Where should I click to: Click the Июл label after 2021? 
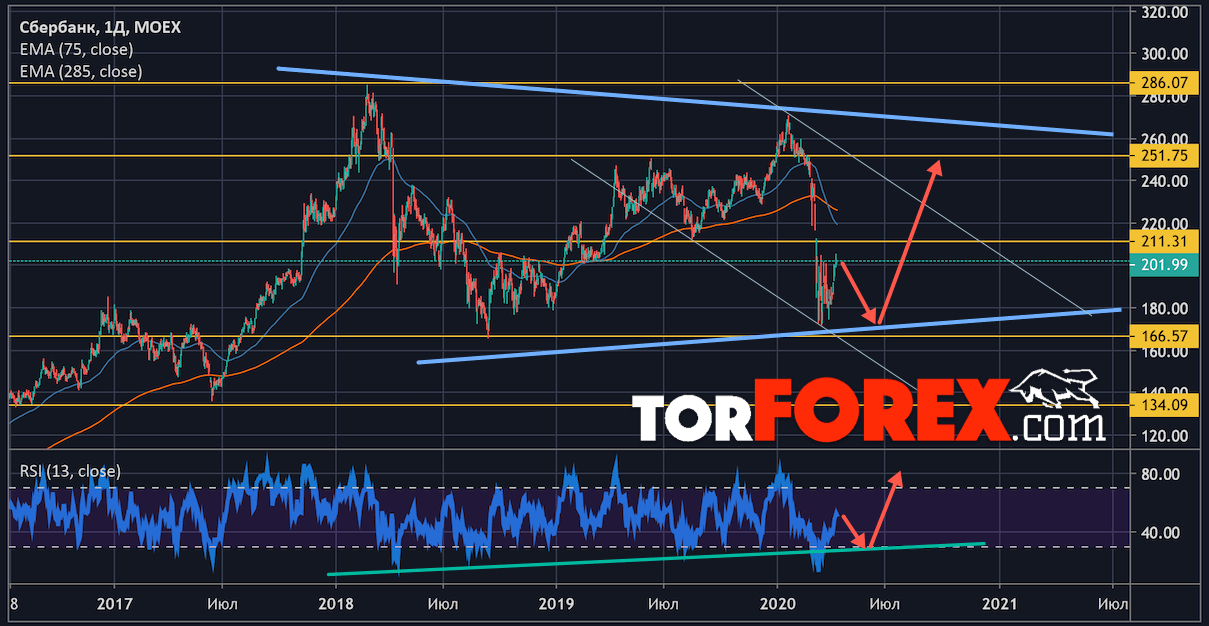click(x=1113, y=603)
